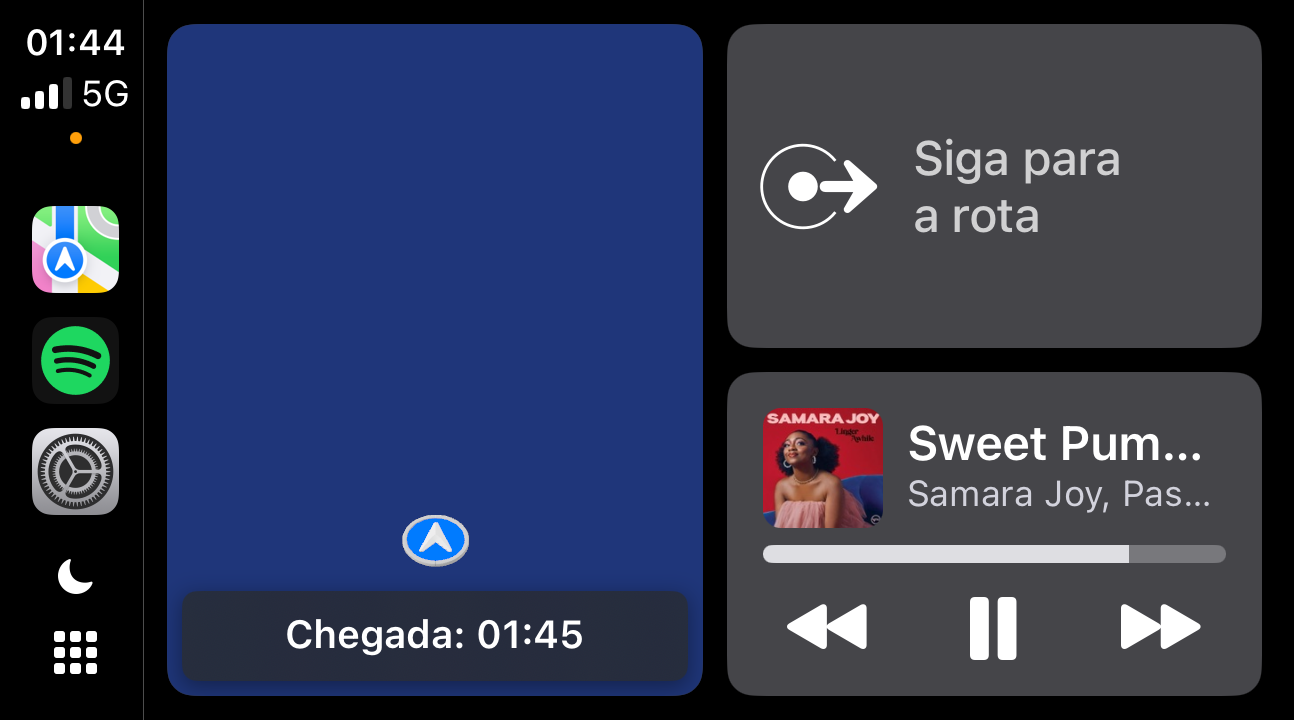Toggle the Do Not Disturb moon icon
Screen dimensions: 1294x720
click(x=75, y=576)
